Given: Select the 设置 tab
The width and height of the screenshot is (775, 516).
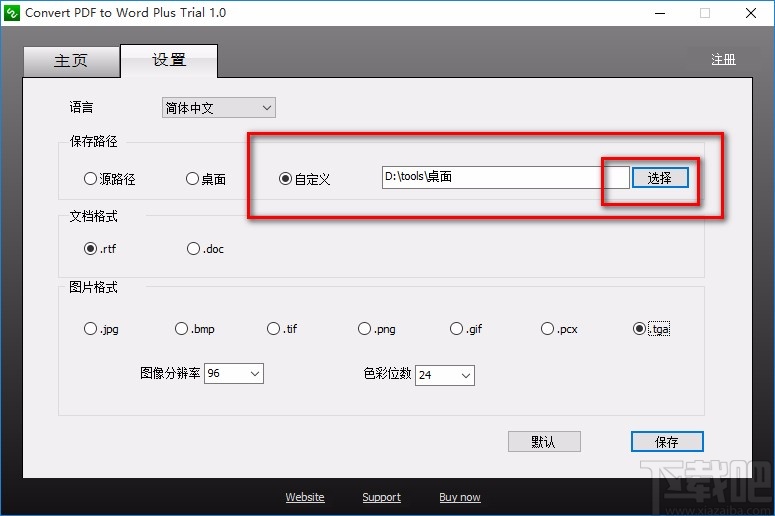Looking at the screenshot, I should [x=169, y=60].
